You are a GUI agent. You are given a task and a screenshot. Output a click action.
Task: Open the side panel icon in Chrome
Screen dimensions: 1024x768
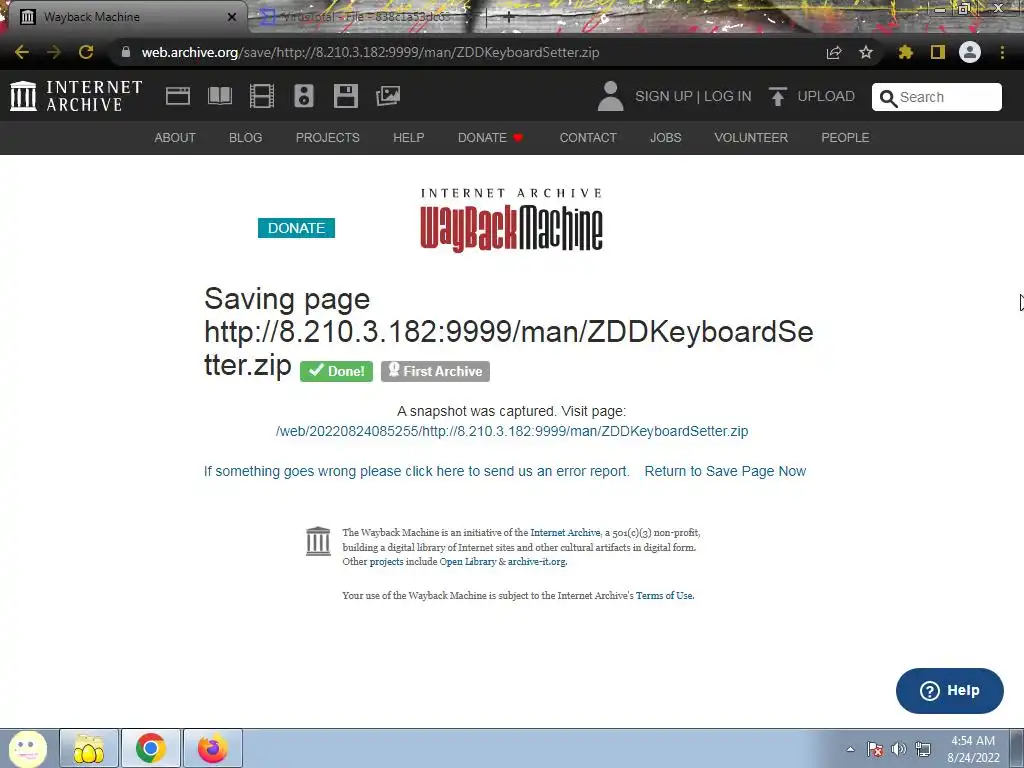click(938, 52)
